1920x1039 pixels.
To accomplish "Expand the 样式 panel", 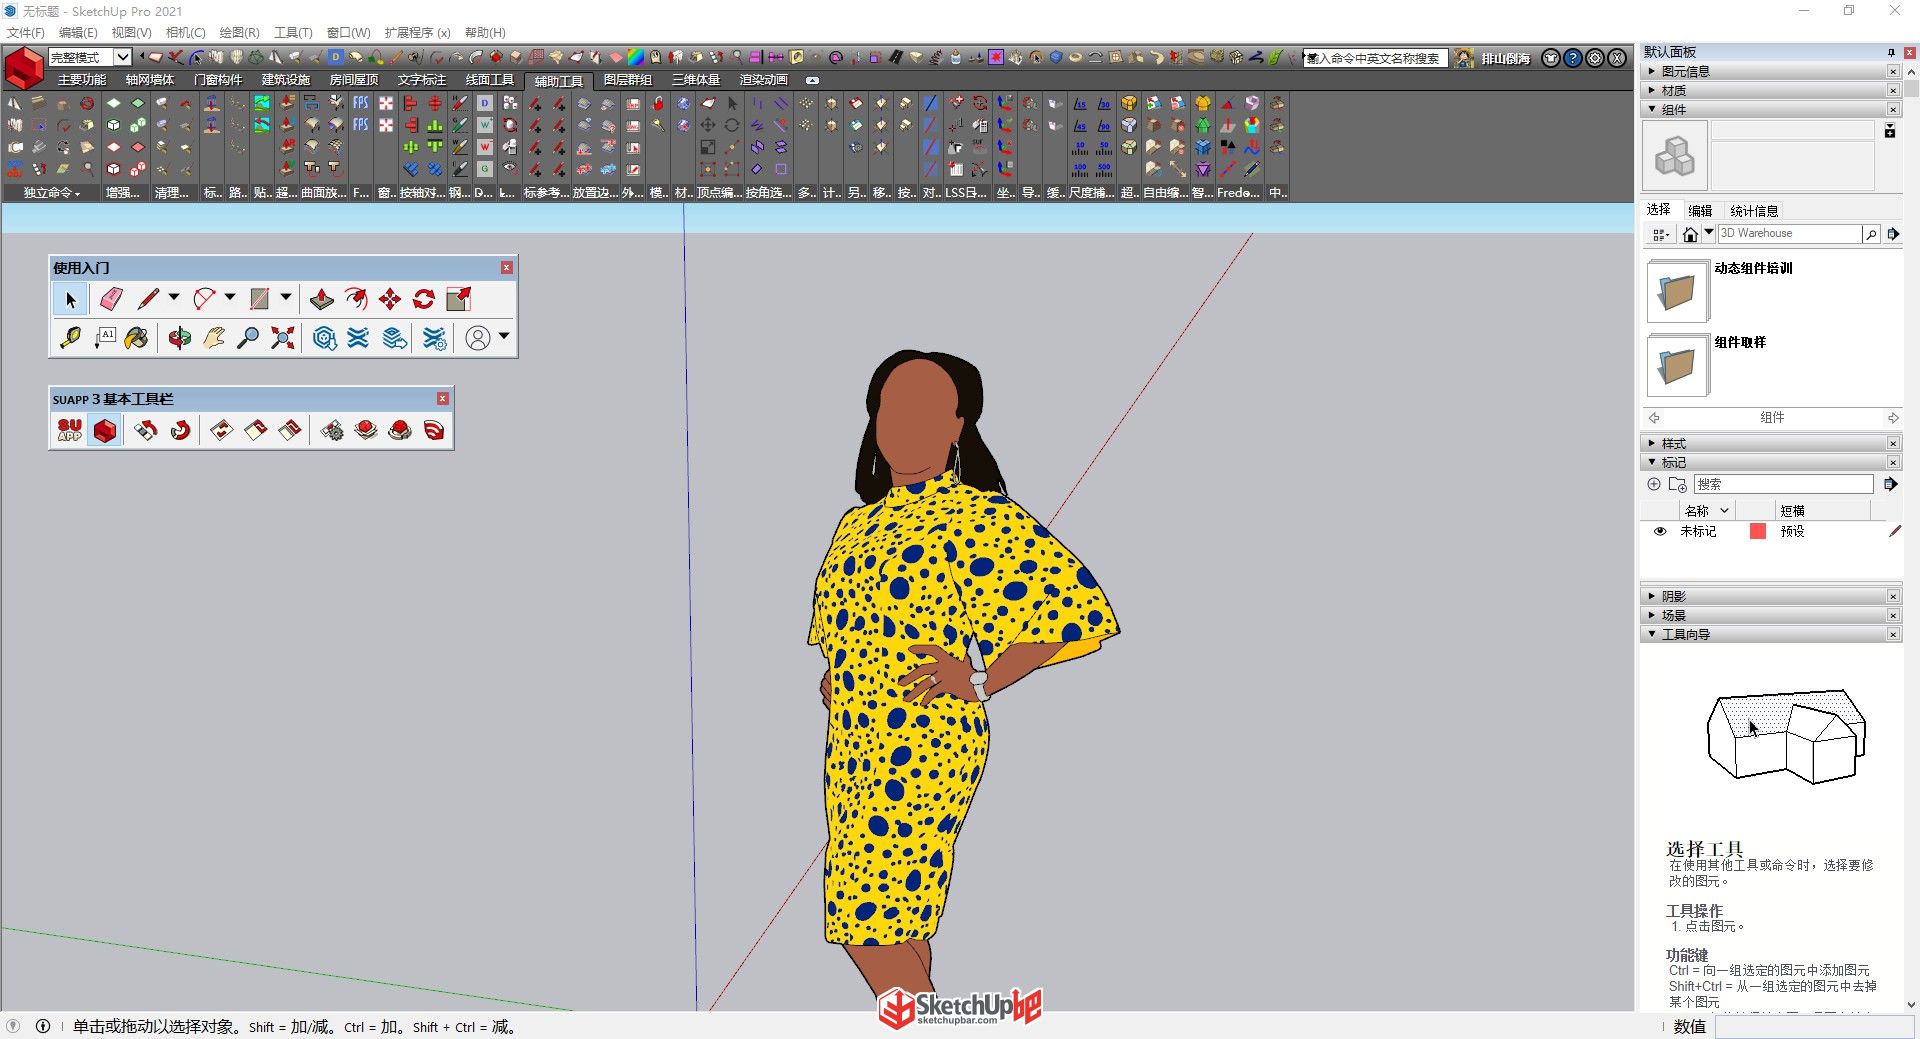I will pos(1770,443).
